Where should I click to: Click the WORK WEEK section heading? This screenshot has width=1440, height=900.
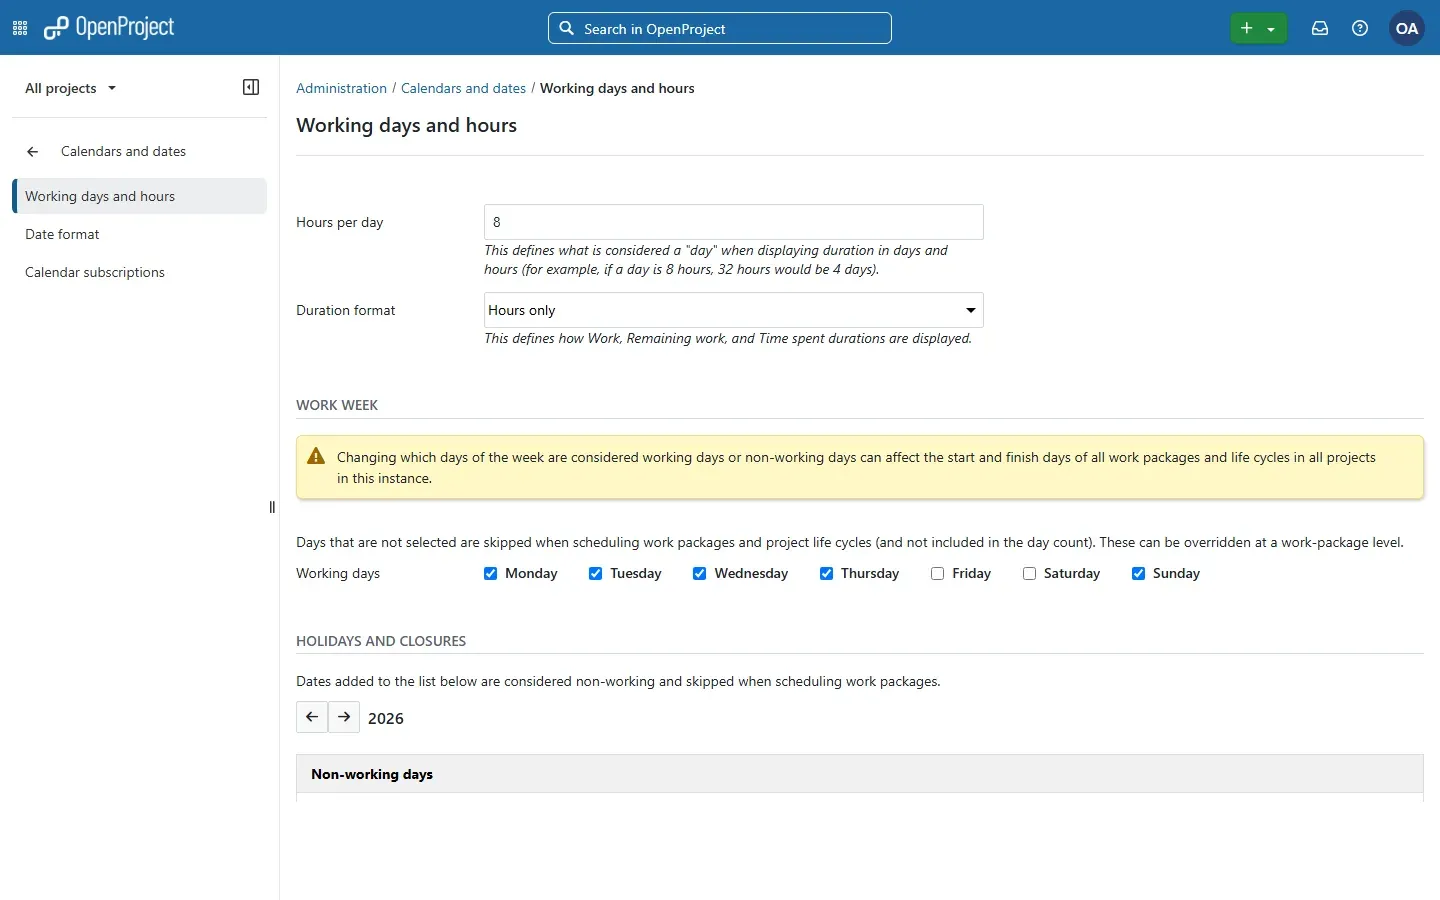point(337,405)
